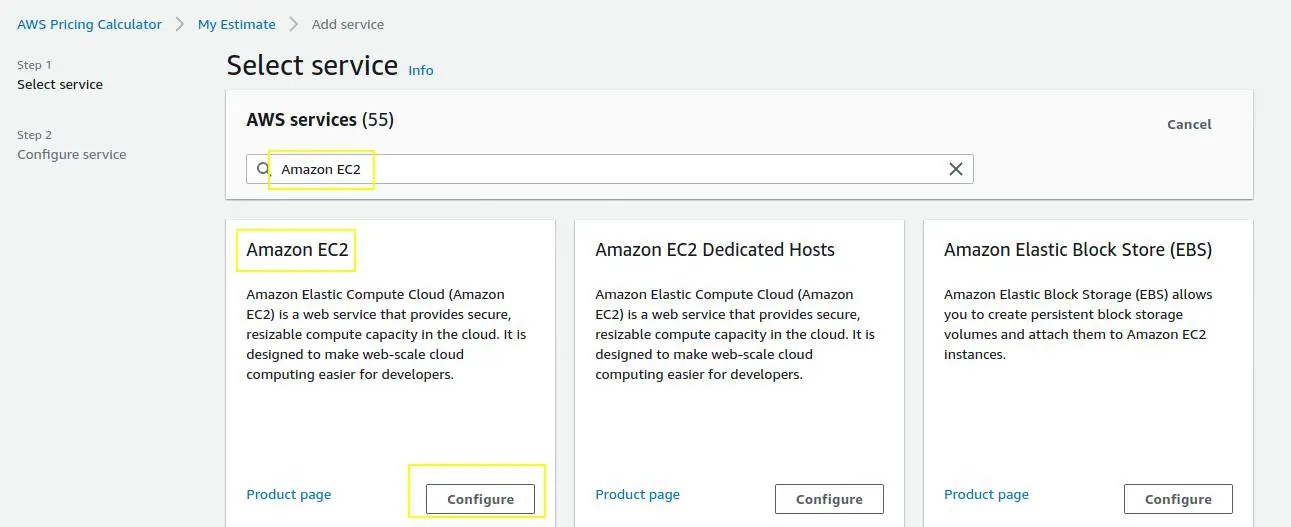Image resolution: width=1291 pixels, height=527 pixels.
Task: Click the Info link beside Select service
Action: point(421,70)
